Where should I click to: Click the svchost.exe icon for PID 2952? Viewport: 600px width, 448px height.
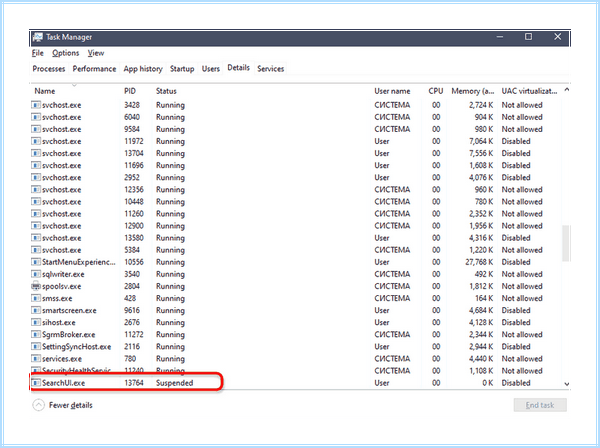pos(36,178)
